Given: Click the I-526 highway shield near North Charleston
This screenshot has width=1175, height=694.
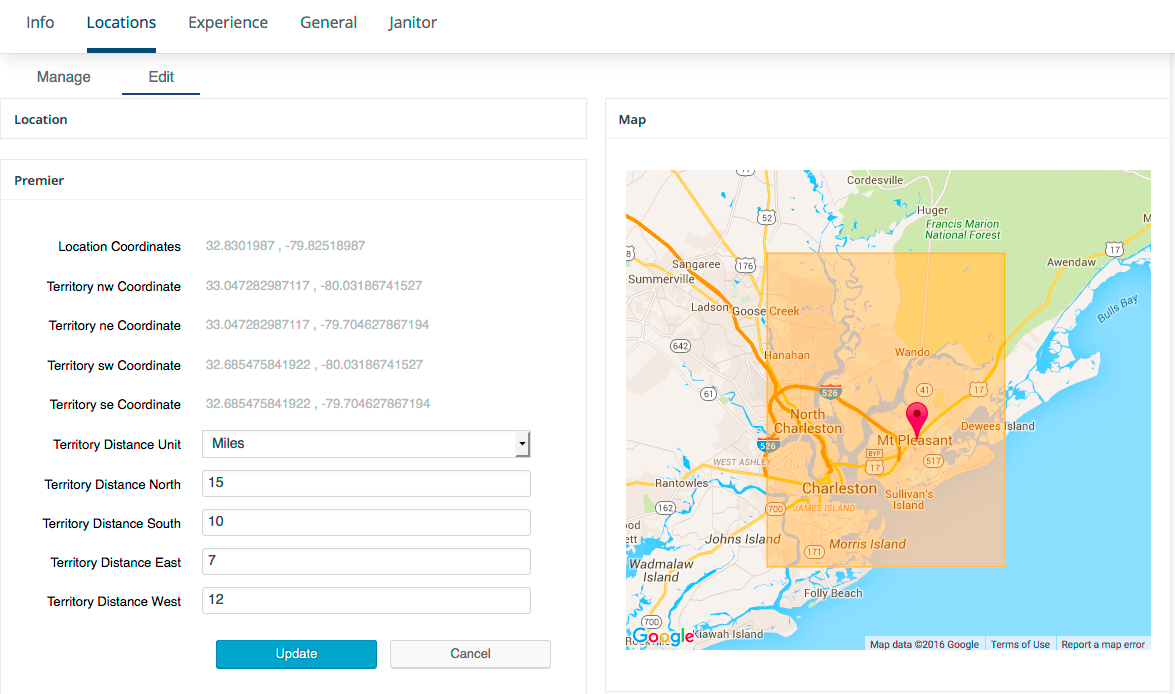Looking at the screenshot, I should click(829, 393).
